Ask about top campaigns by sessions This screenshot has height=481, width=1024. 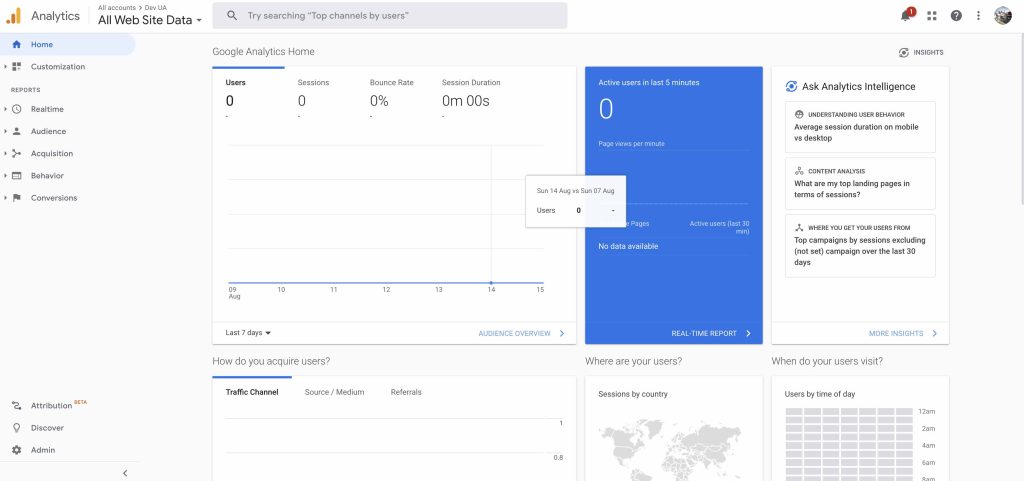860,245
